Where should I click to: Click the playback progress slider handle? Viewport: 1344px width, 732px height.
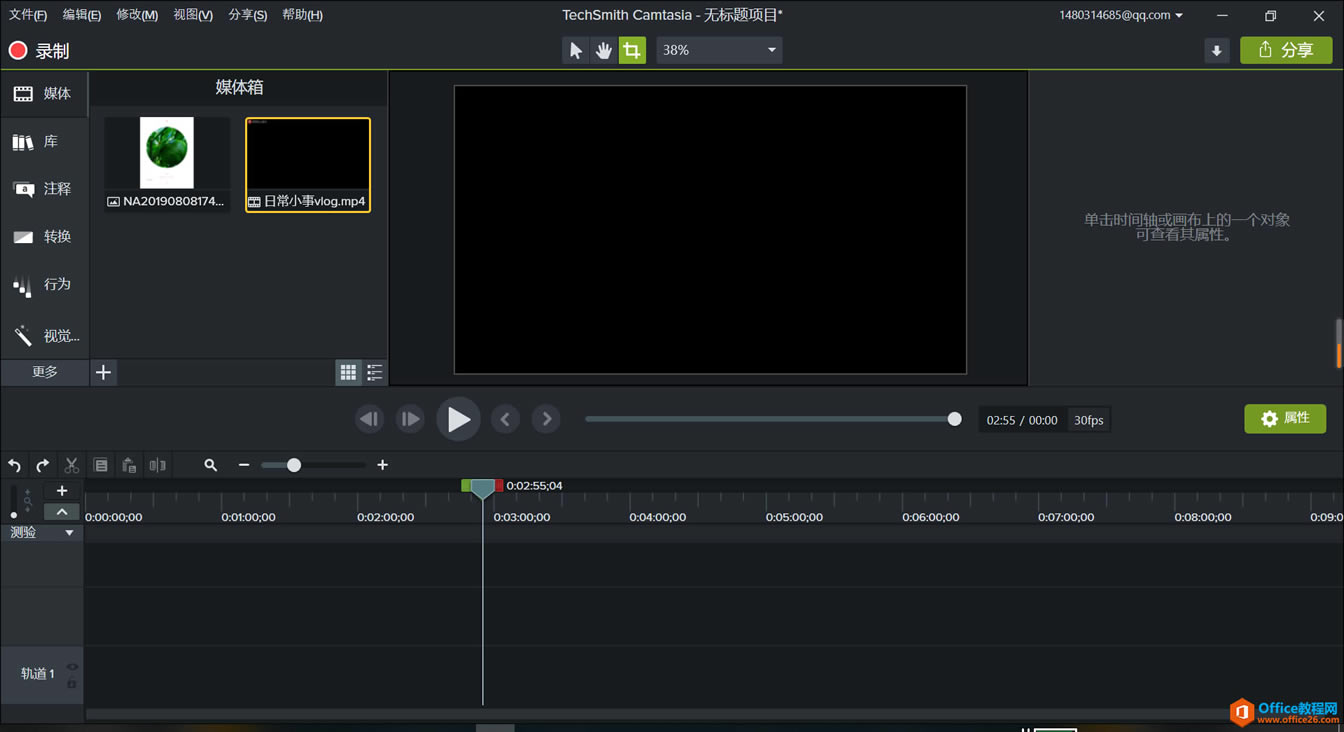pyautogui.click(x=955, y=419)
